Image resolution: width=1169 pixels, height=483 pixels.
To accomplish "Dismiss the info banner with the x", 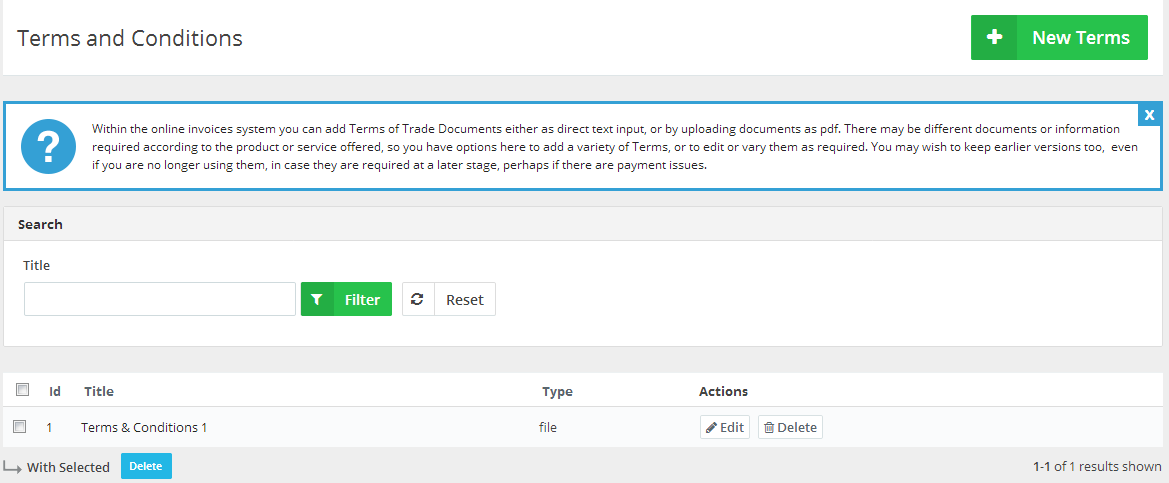I will (x=1150, y=115).
